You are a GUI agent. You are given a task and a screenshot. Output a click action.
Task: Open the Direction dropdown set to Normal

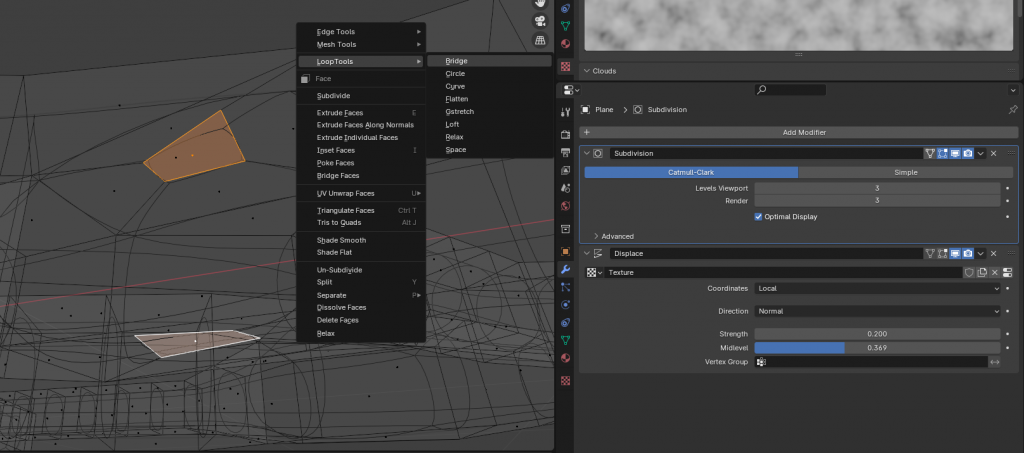coord(877,311)
